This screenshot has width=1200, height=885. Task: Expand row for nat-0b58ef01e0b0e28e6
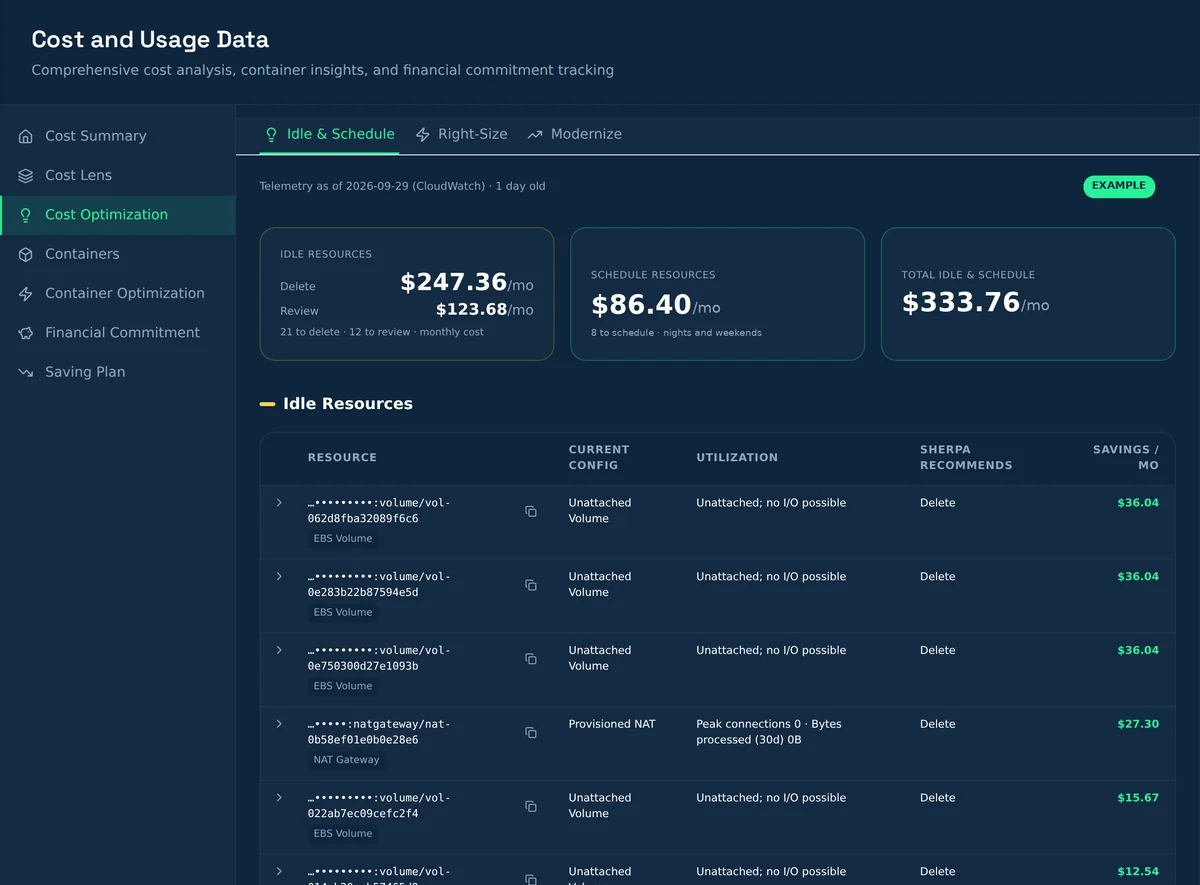(279, 723)
